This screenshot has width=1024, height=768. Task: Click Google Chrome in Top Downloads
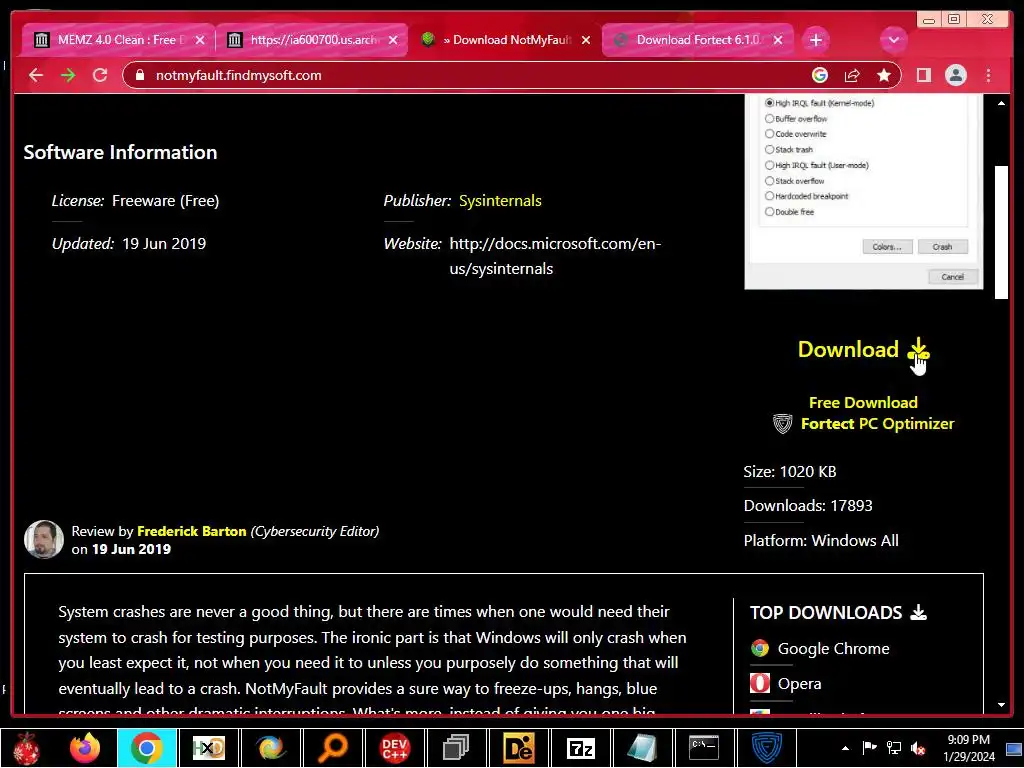[x=833, y=648]
